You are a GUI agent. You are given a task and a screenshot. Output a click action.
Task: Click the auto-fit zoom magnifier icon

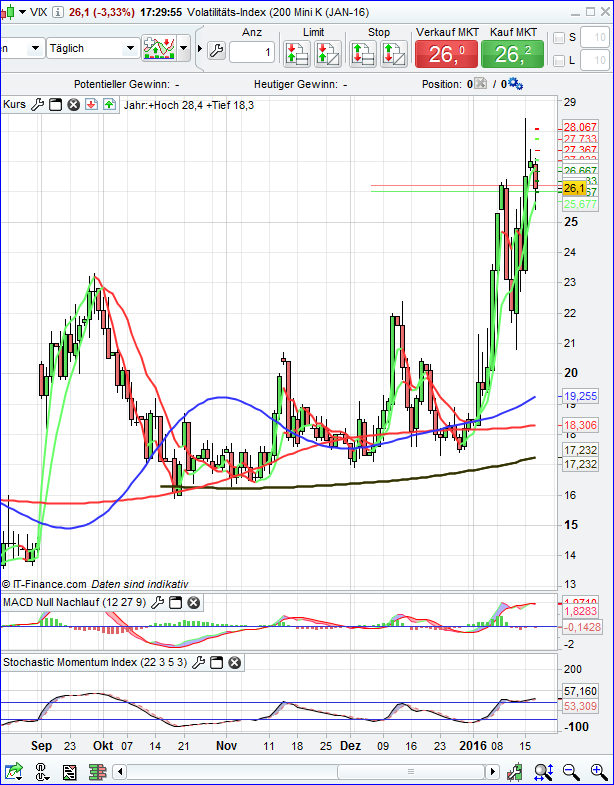[x=543, y=771]
